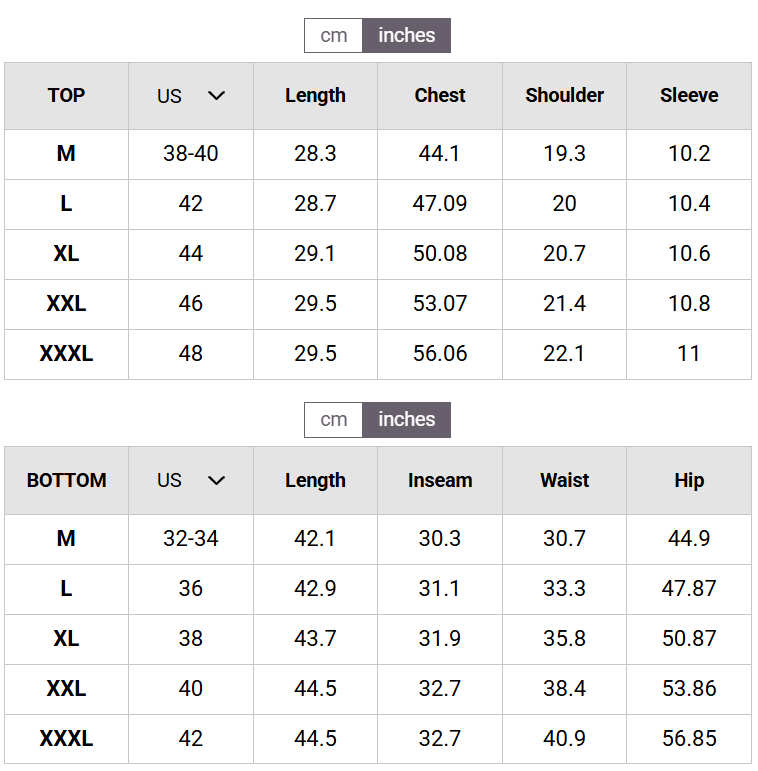
Task: Click the chevron arrow in the BOTTOM table header
Action: 216,480
